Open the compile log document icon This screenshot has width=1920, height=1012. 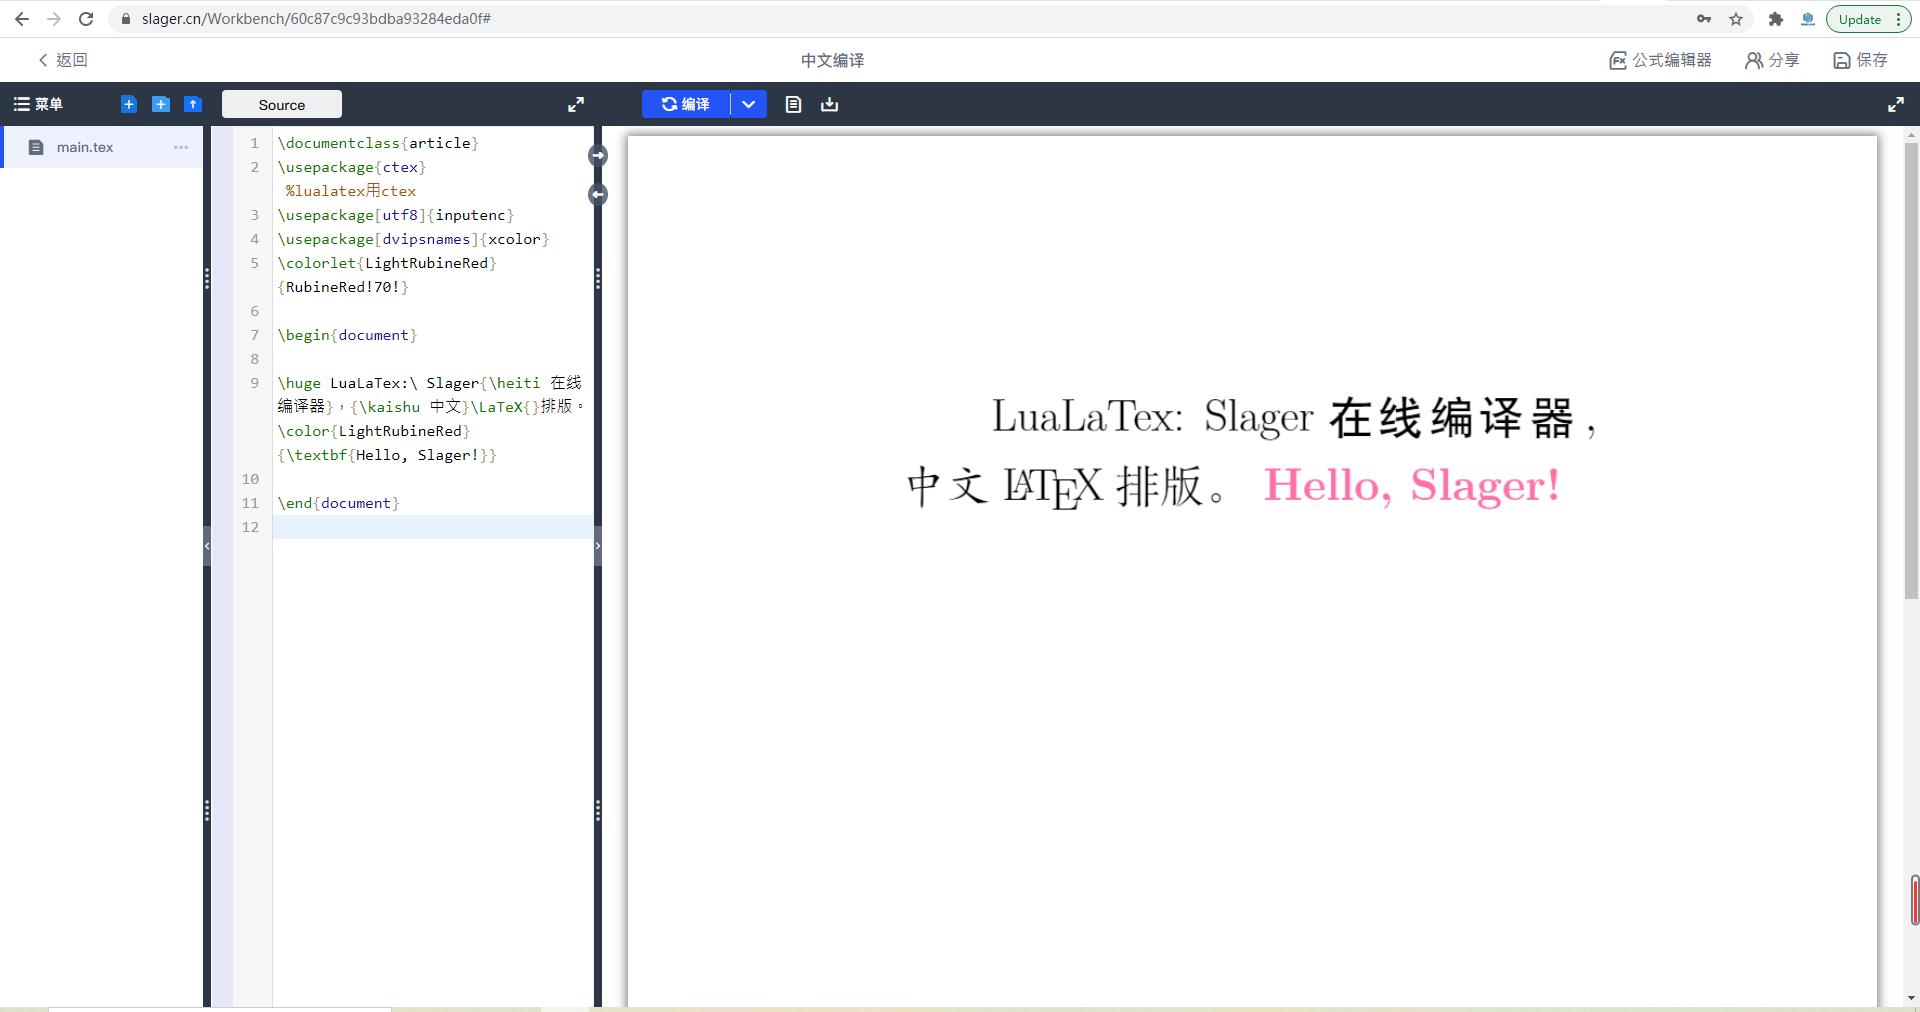[792, 104]
